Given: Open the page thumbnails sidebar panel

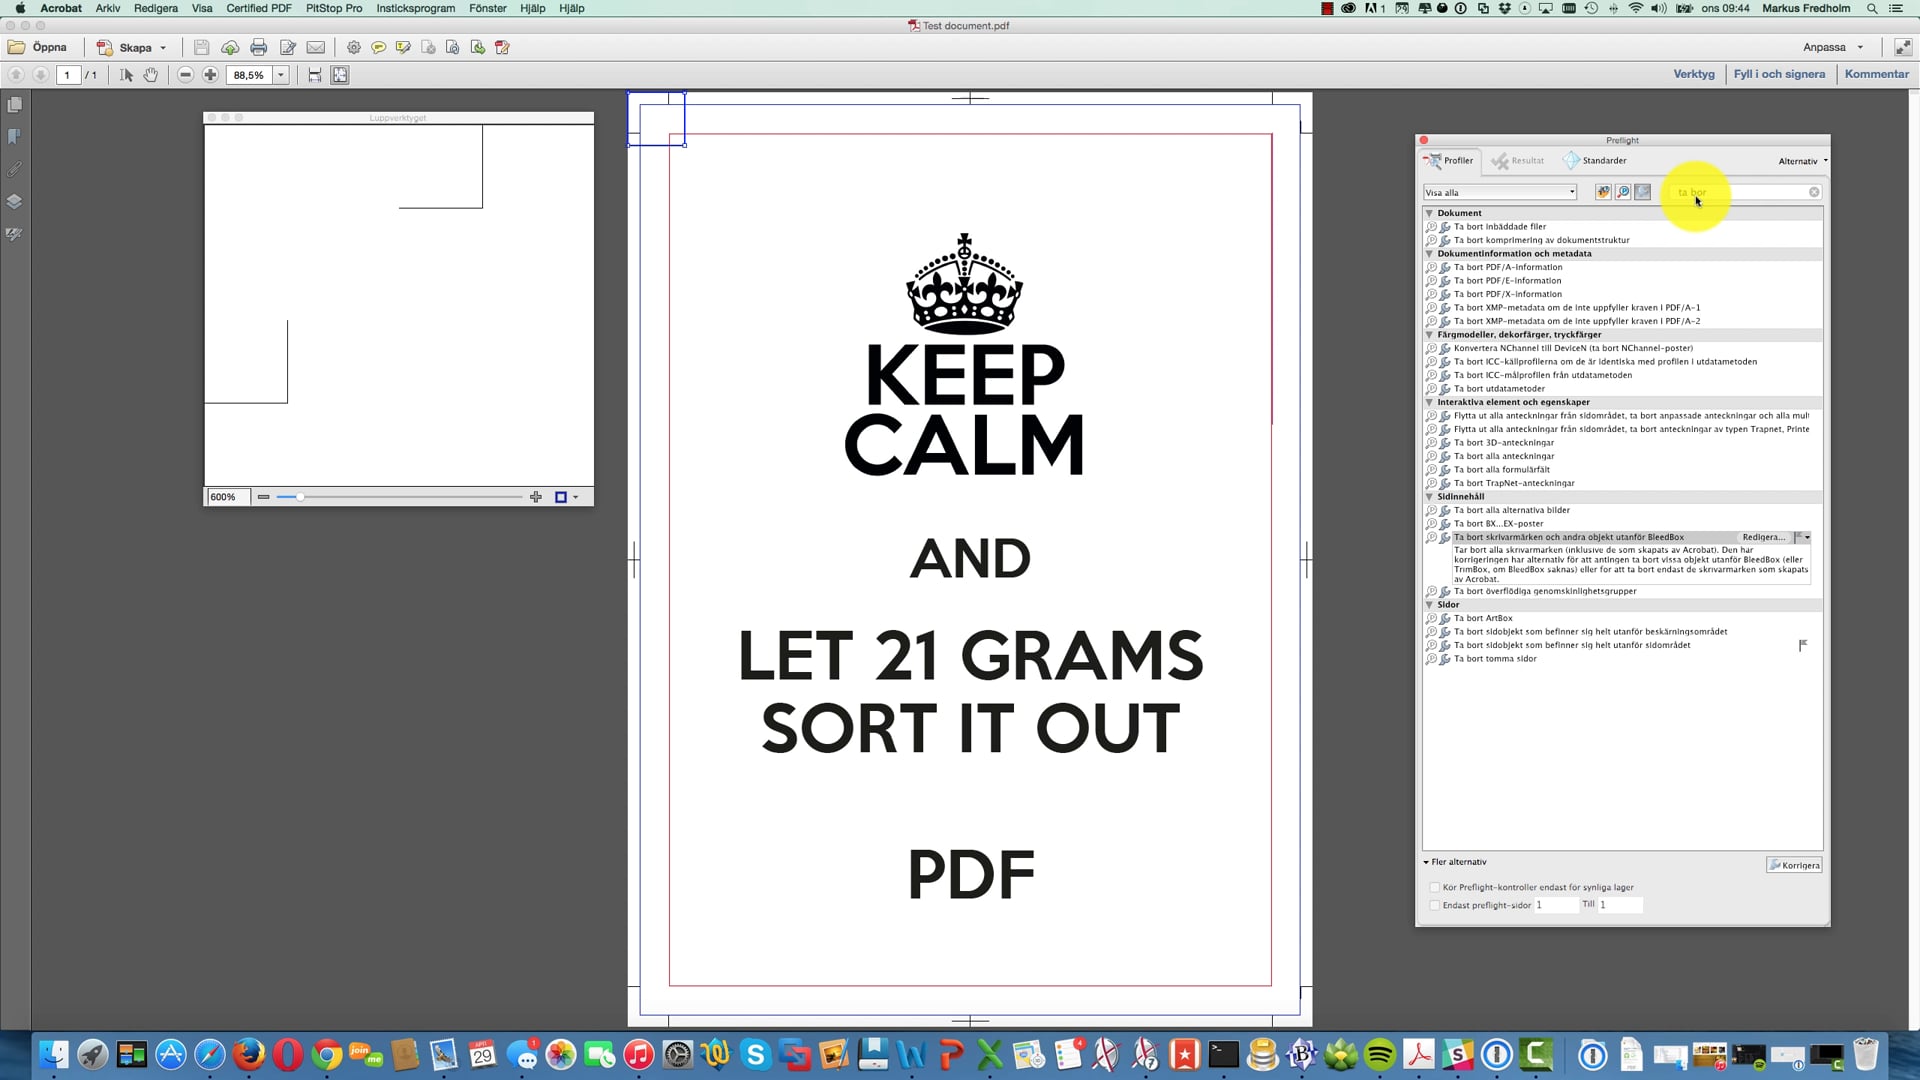Looking at the screenshot, I should (14, 105).
